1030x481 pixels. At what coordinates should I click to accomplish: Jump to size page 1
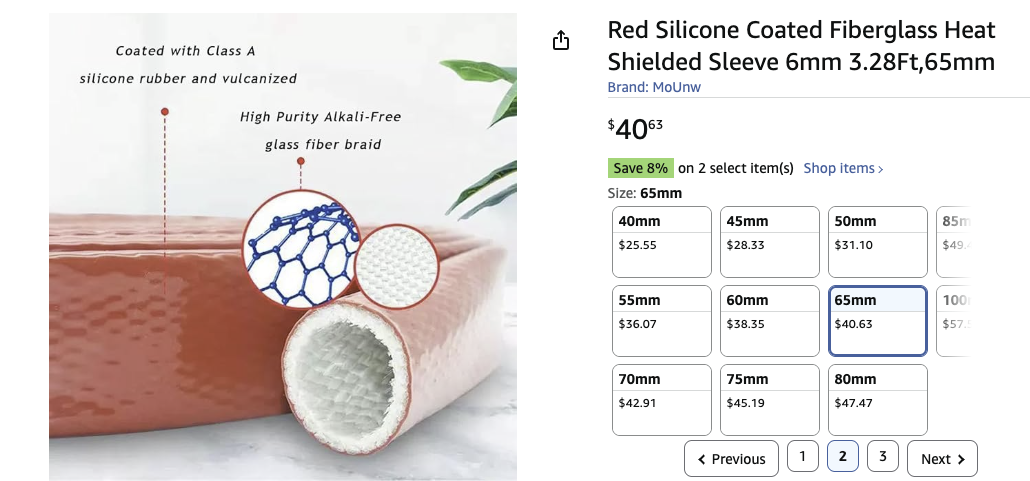[x=802, y=457]
